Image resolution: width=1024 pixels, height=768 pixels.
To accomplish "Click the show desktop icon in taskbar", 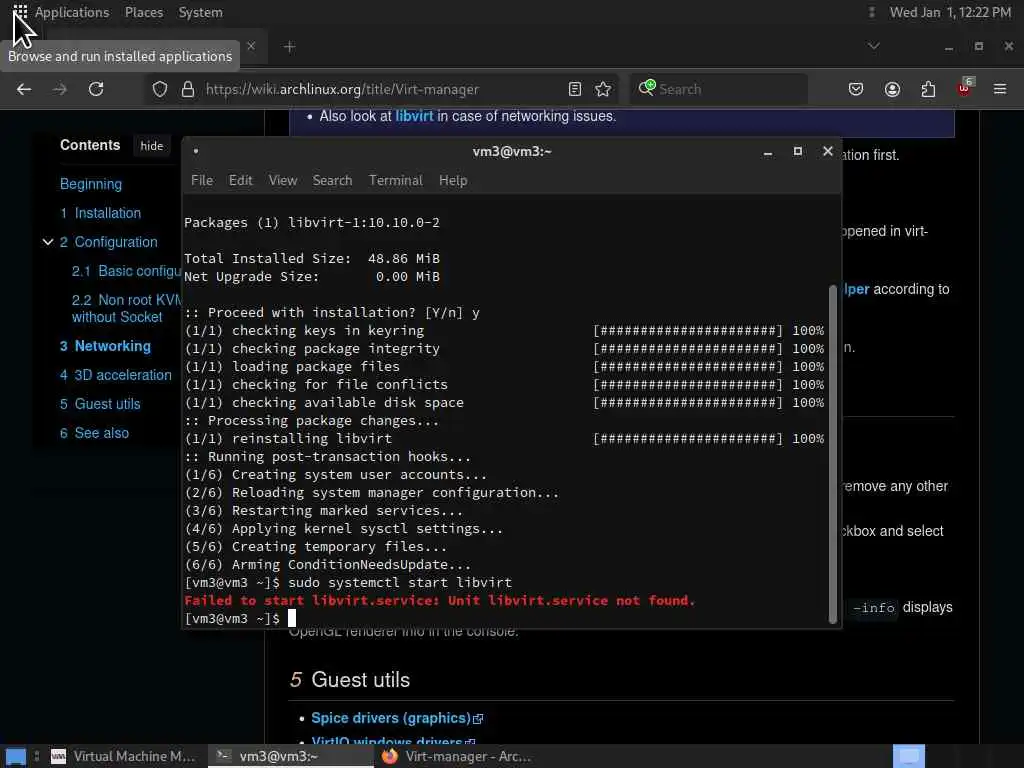I will pos(15,756).
